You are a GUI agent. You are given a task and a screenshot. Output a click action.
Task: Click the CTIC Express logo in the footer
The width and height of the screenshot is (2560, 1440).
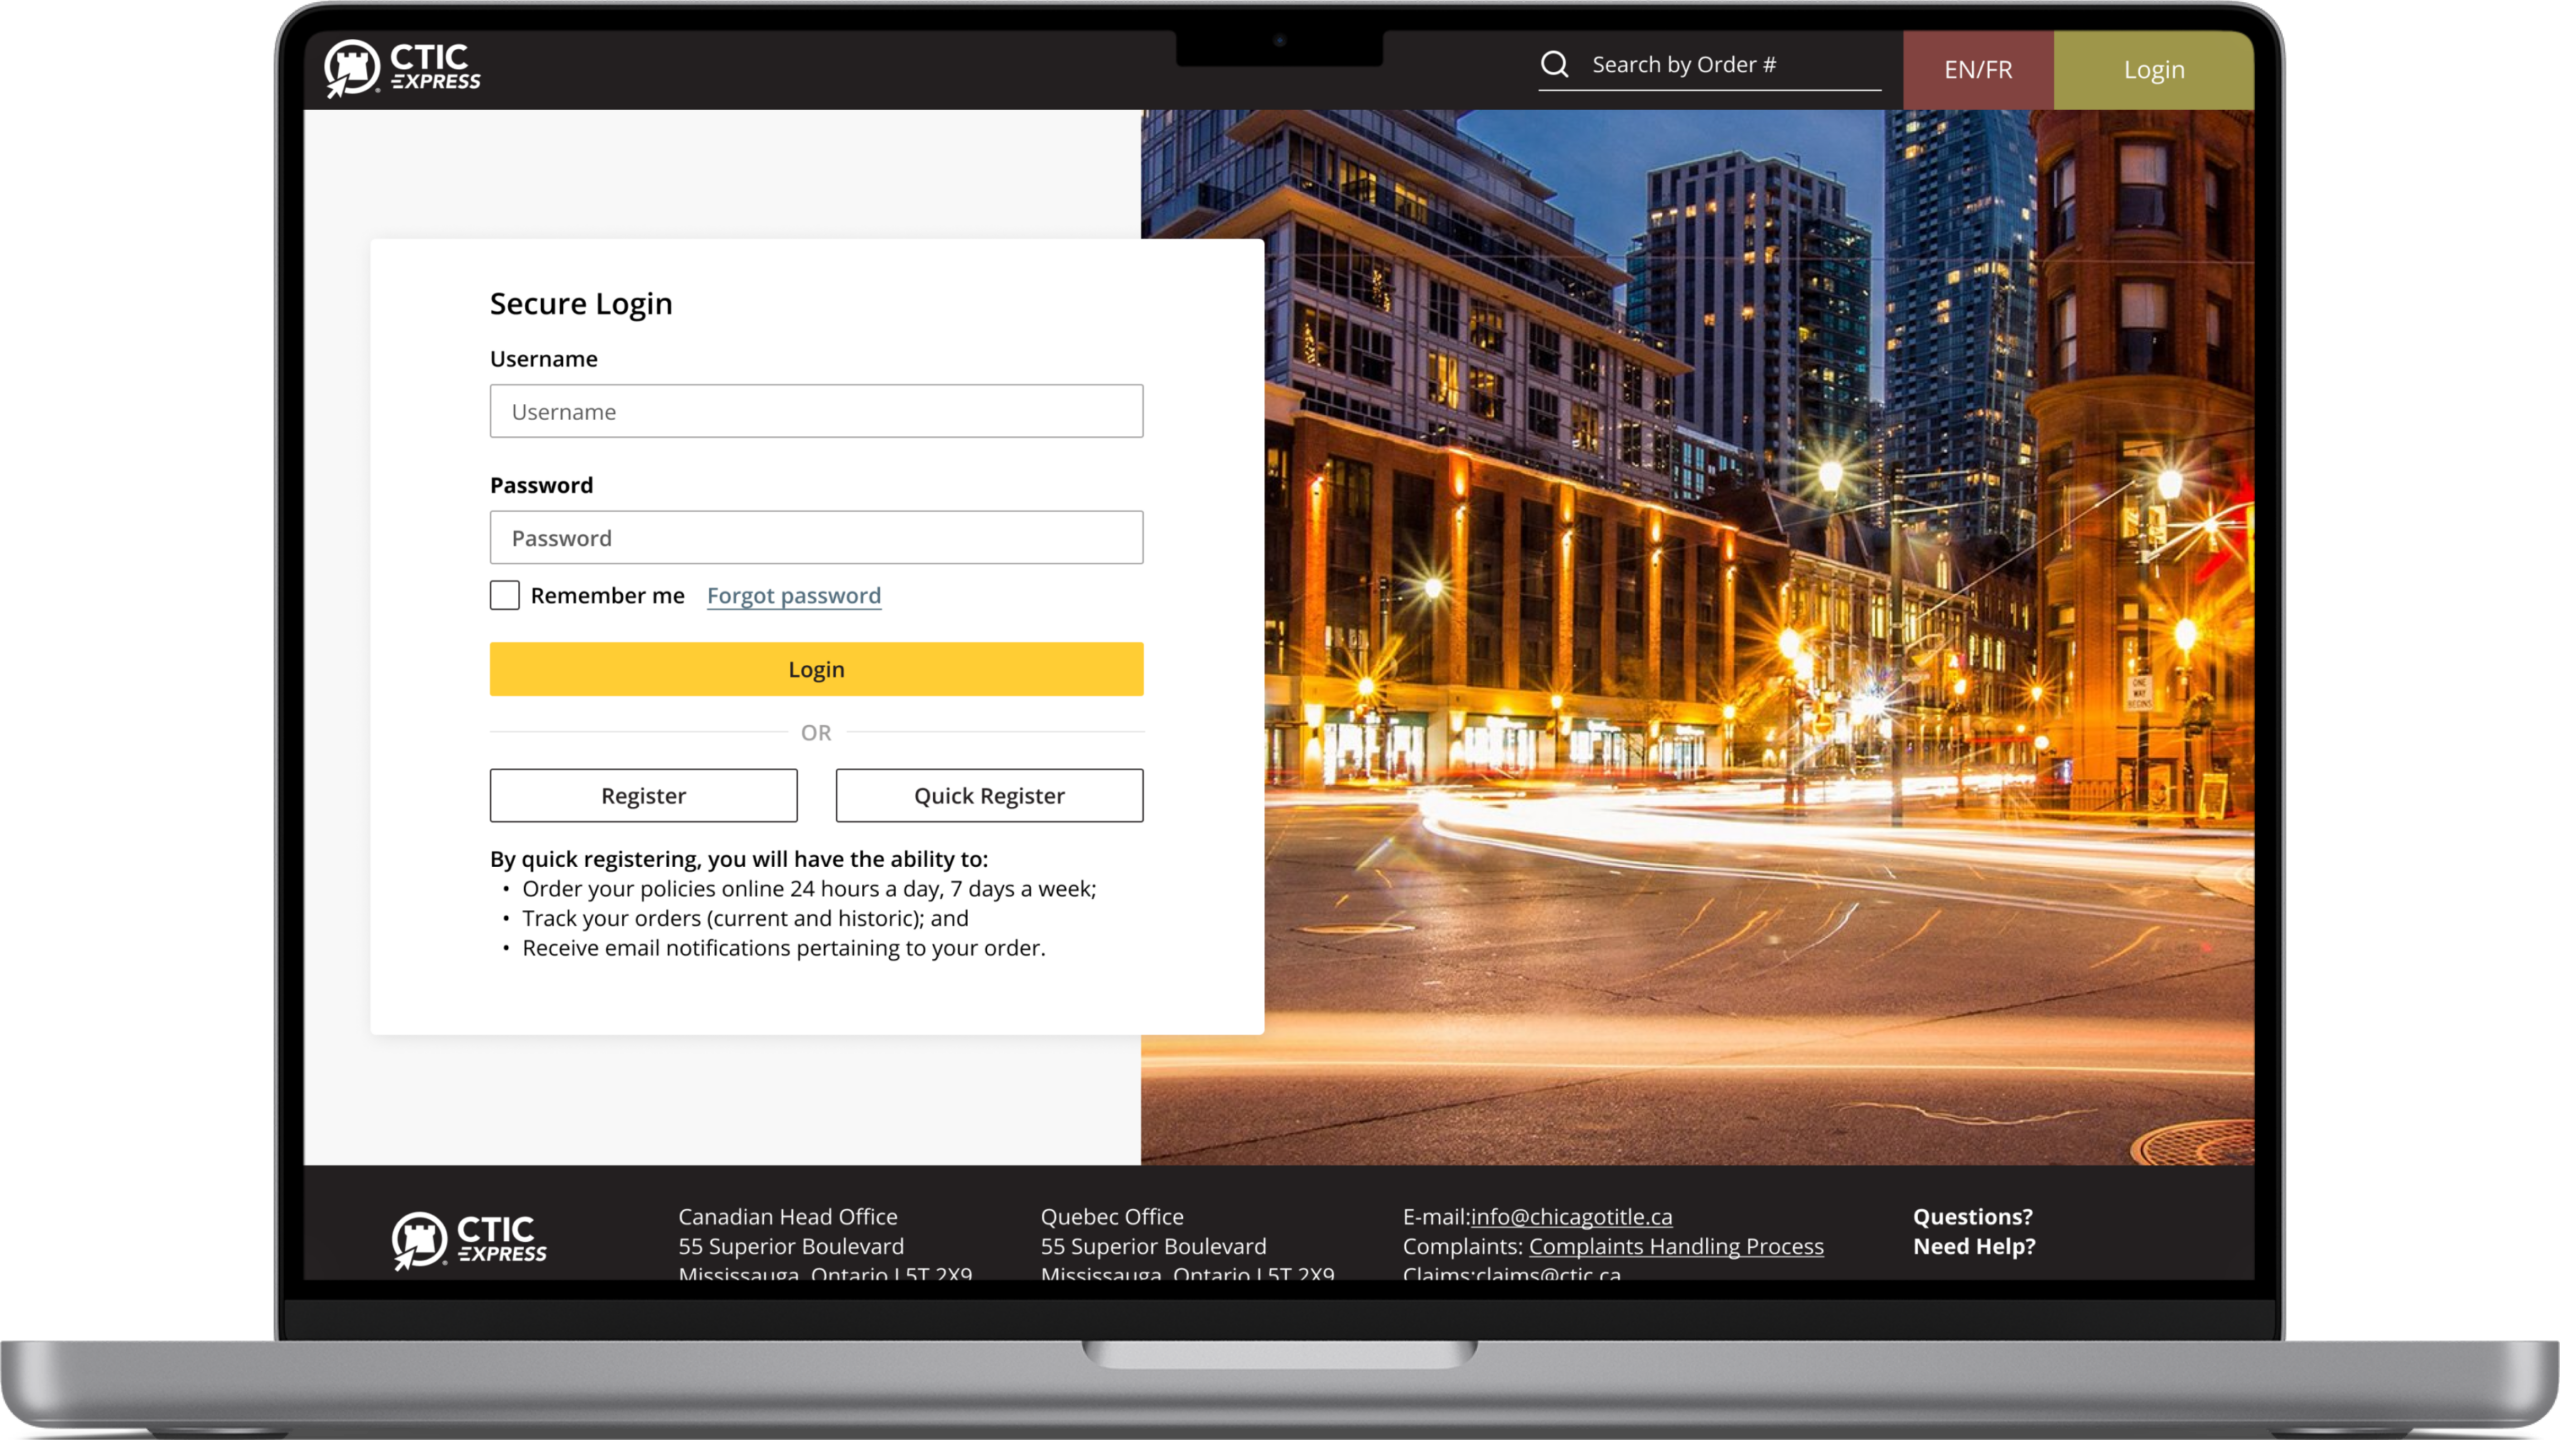coord(469,1241)
